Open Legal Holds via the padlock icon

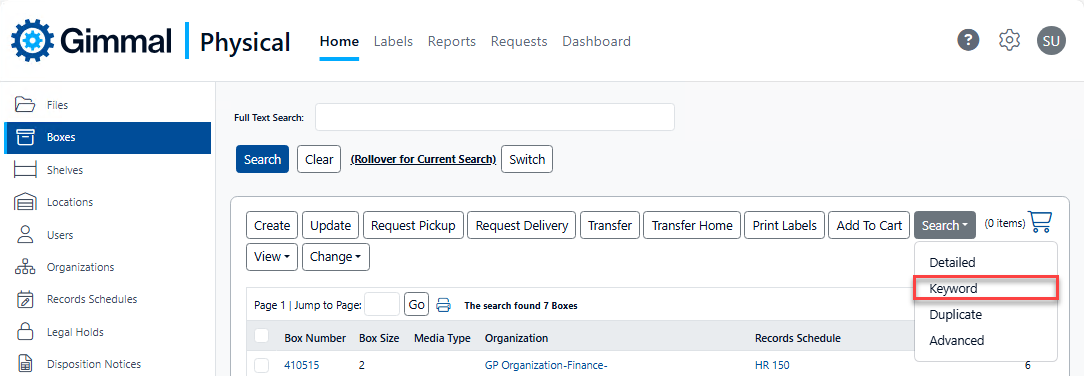coord(26,332)
